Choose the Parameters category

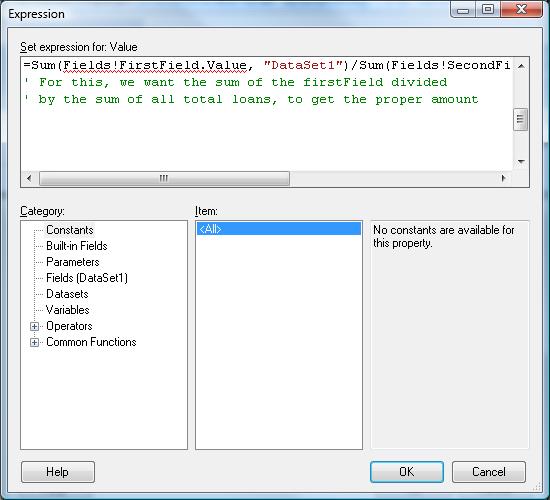73,262
